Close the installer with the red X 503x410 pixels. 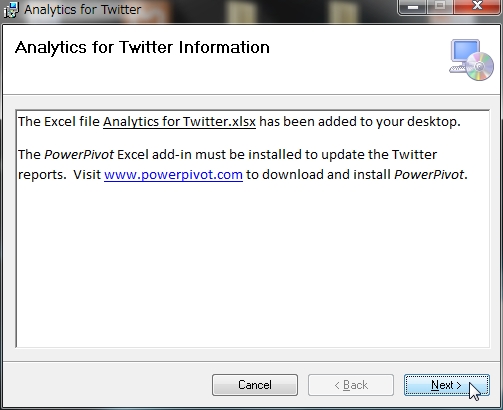point(477,7)
